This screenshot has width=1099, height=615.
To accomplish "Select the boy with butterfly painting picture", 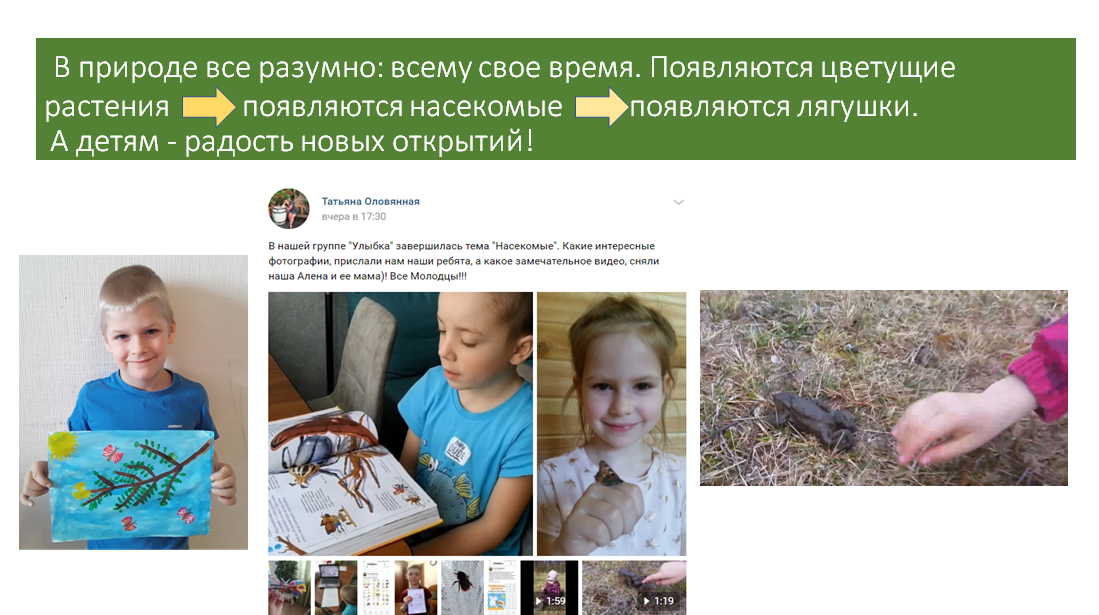I will tap(133, 402).
